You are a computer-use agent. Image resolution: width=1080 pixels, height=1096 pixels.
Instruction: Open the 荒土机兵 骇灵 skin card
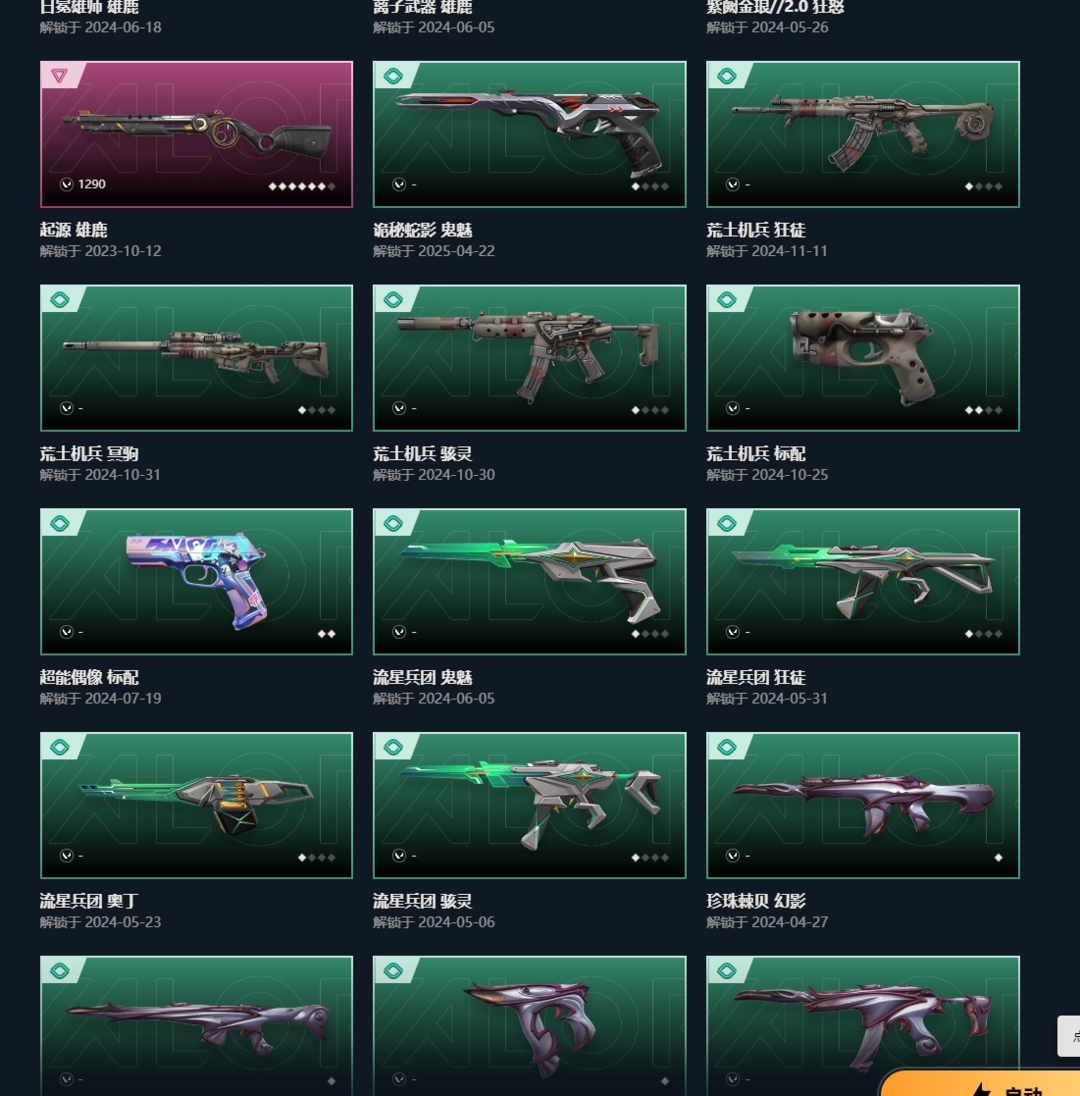pyautogui.click(x=529, y=358)
